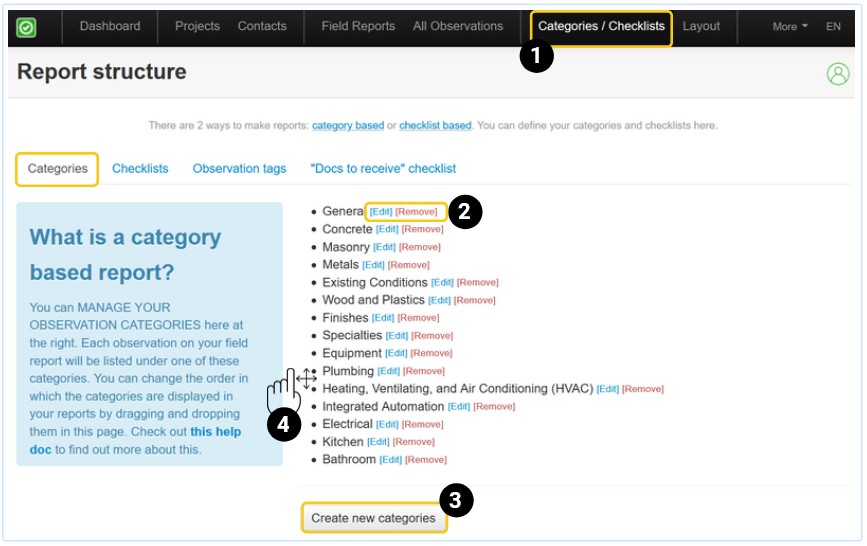867x546 pixels.
Task: Edit the Wood and Plastics category
Action: point(440,300)
